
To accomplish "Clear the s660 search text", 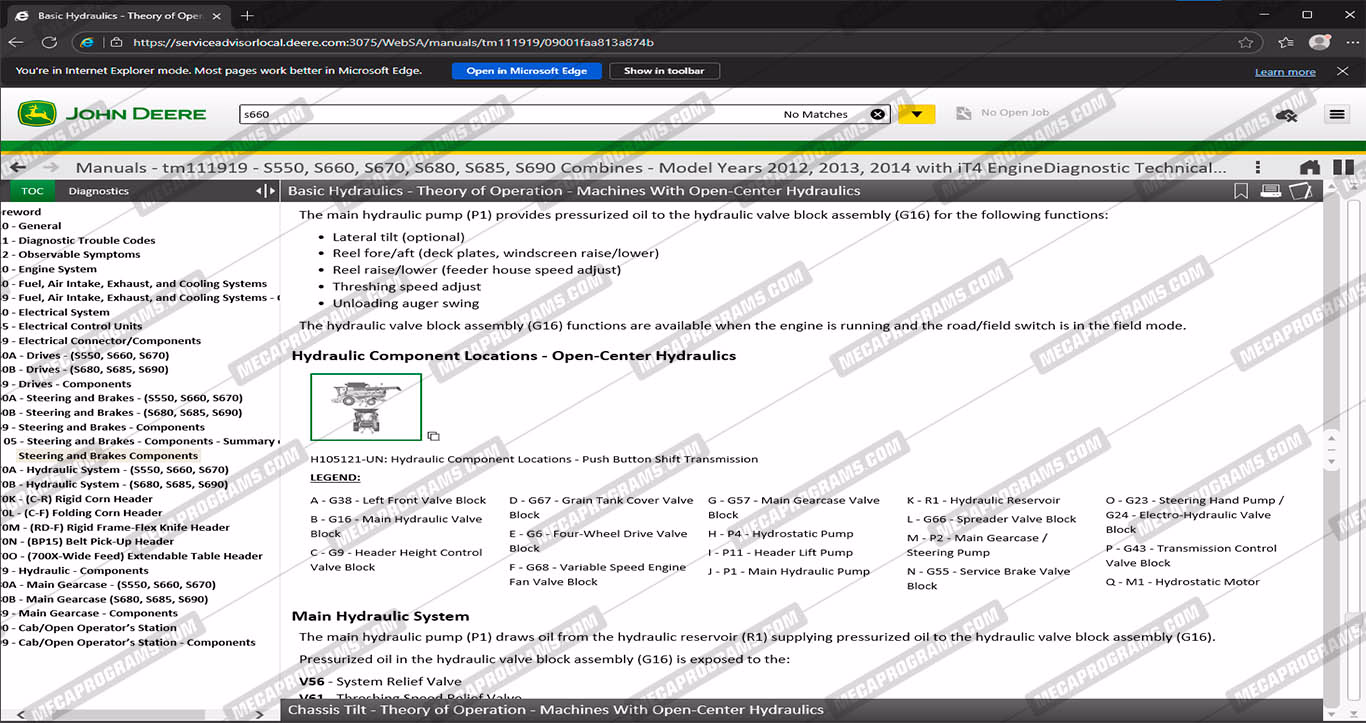I will point(877,114).
